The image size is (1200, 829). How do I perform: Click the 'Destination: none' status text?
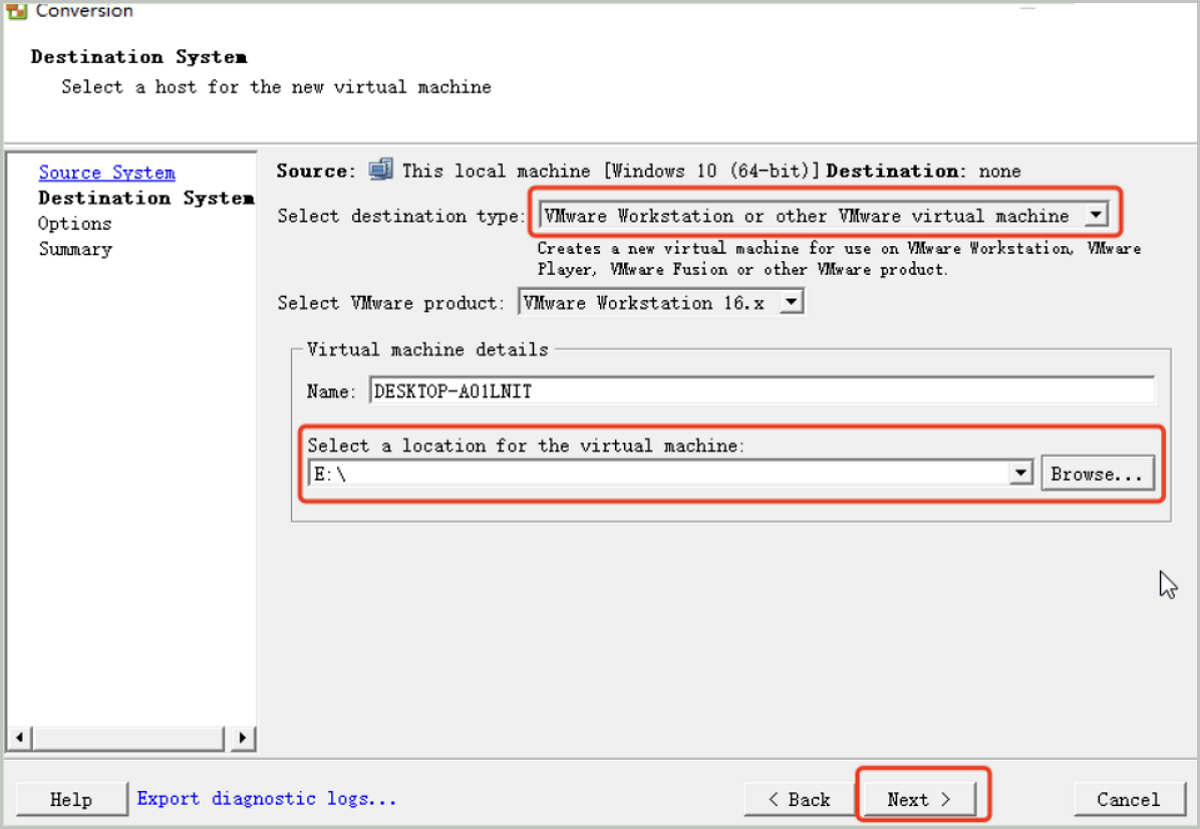[x=923, y=171]
